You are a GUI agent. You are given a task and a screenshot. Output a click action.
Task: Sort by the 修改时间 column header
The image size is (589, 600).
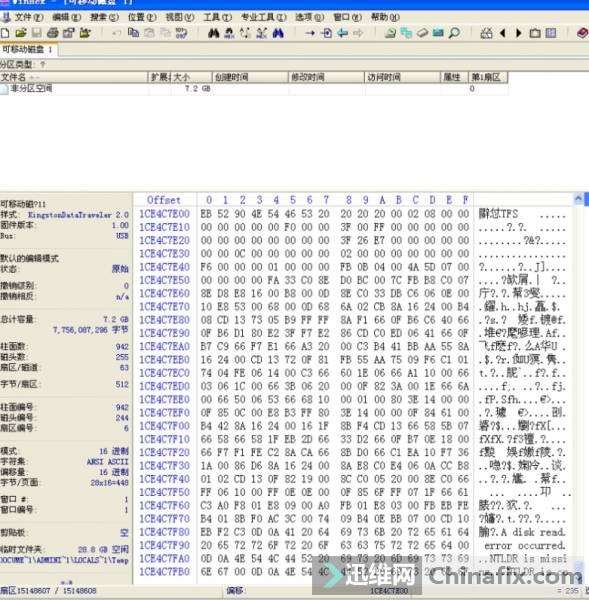coord(326,77)
